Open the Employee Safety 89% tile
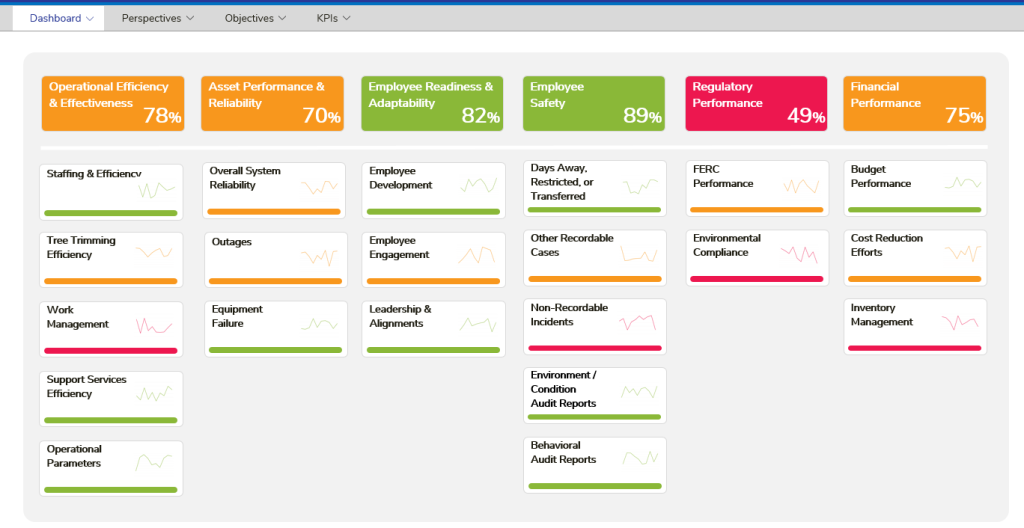The image size is (1024, 528). click(594, 103)
